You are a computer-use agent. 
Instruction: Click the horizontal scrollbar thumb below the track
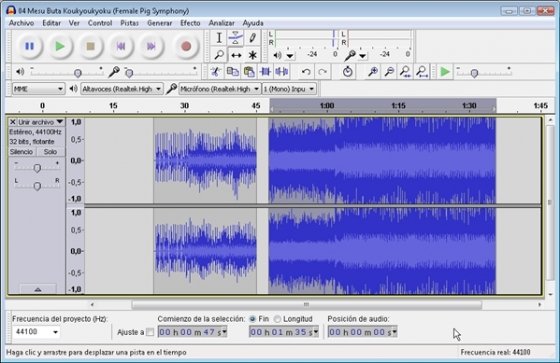point(306,305)
